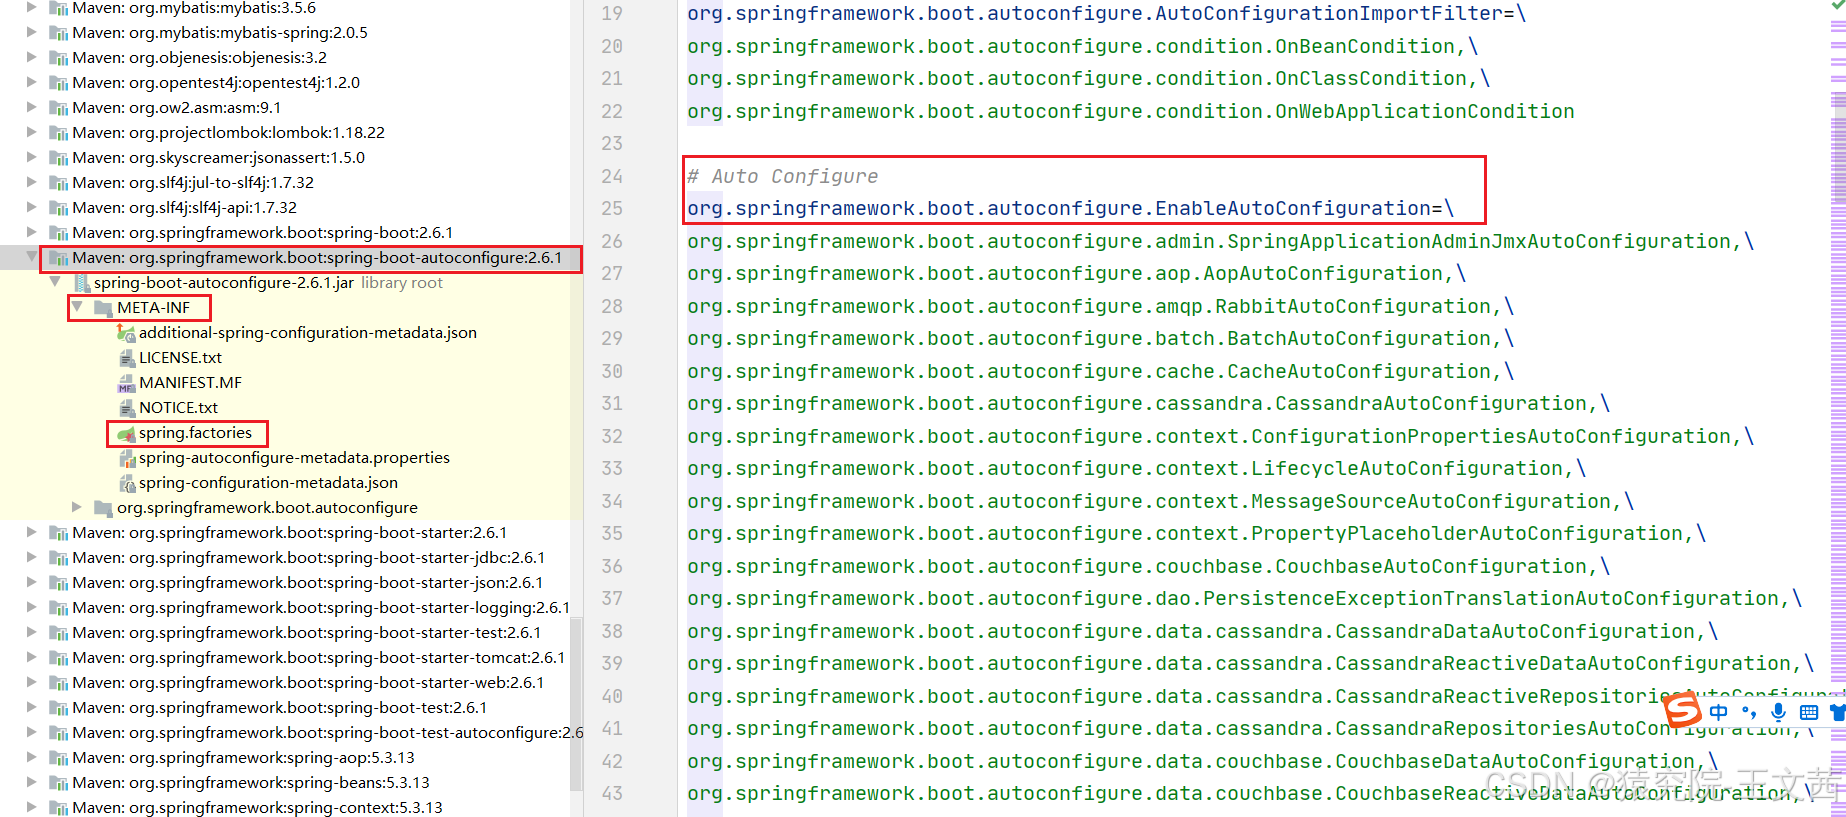Click the spring.factories file icon
Viewport: 1846px width, 817px height.
tap(126, 433)
